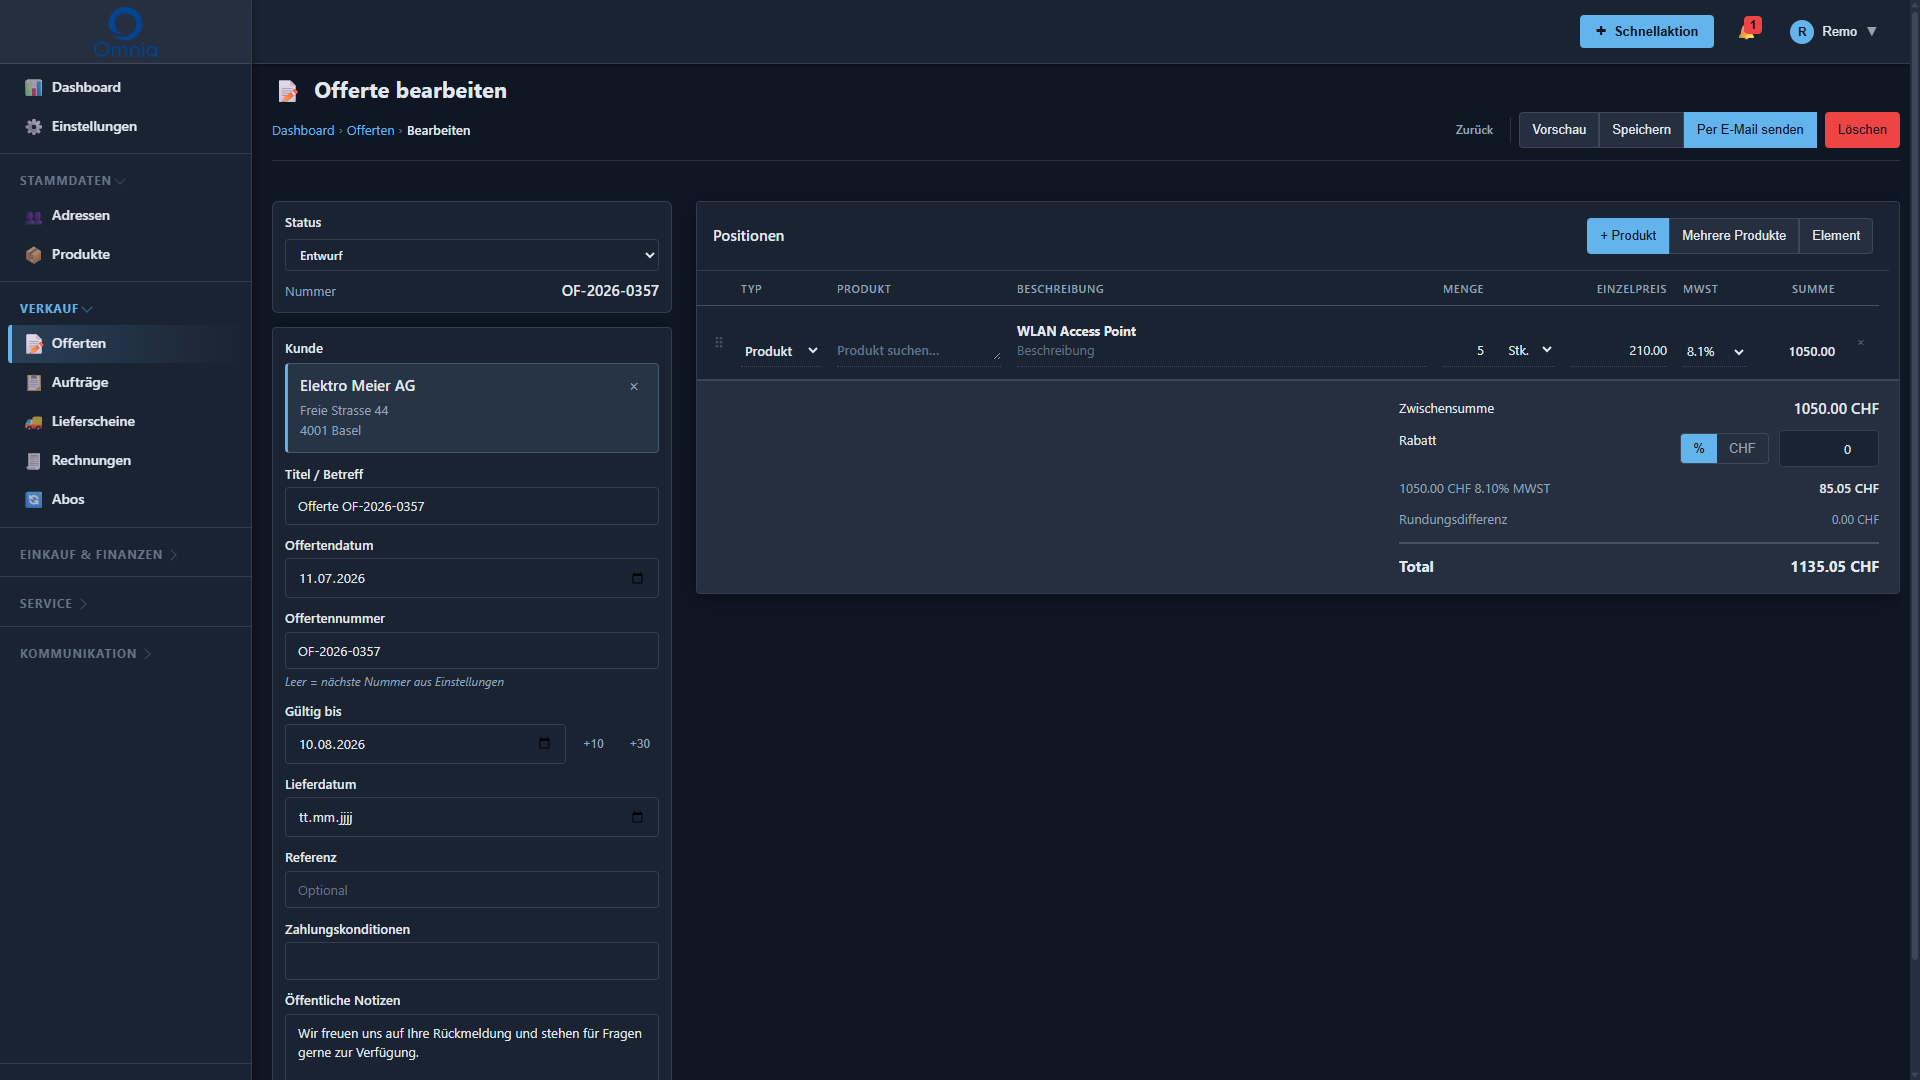This screenshot has height=1080, width=1920.
Task: Expand the Einkauf & Finanzen section
Action: click(x=99, y=555)
